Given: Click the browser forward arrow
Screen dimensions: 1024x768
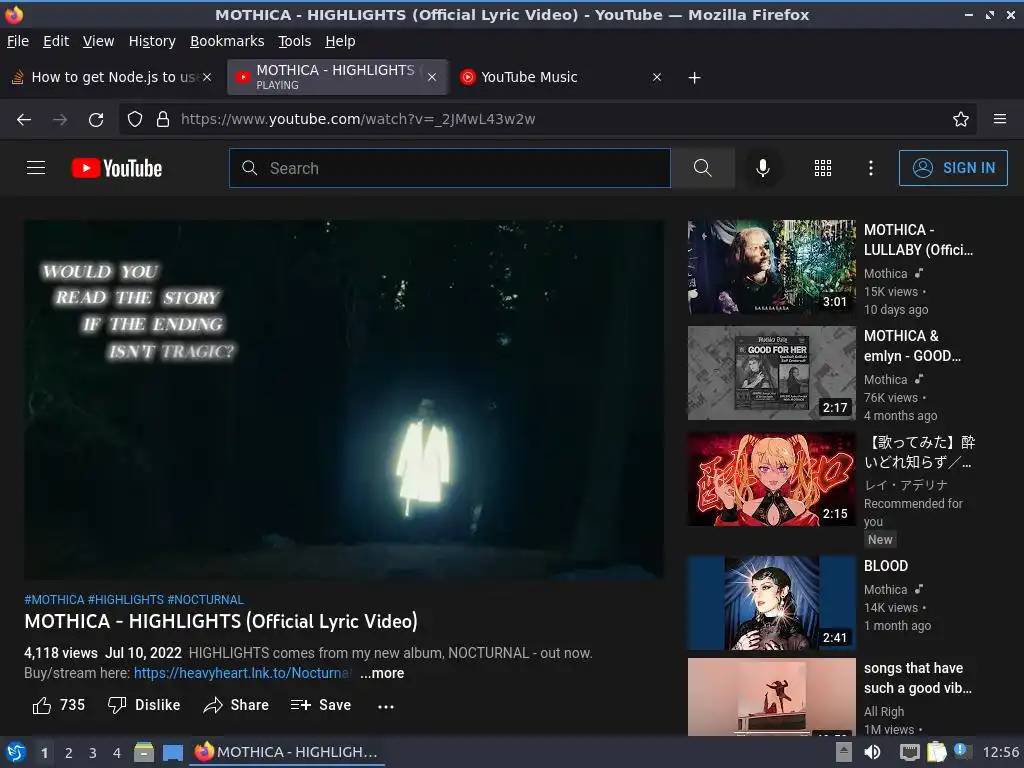Looking at the screenshot, I should [60, 120].
